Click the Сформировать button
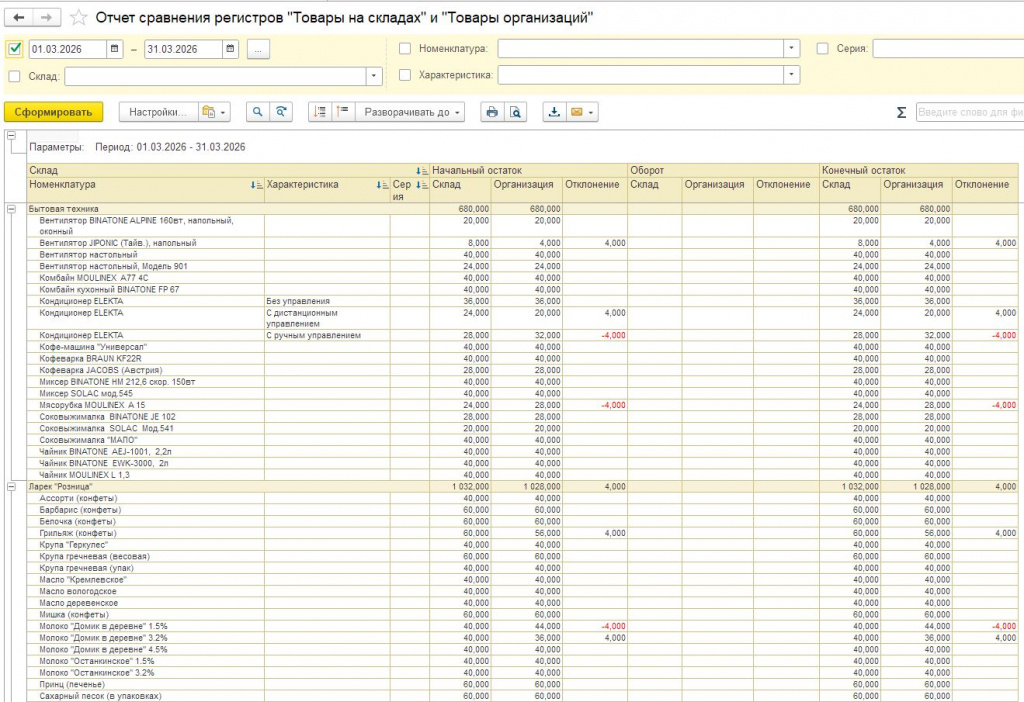This screenshot has width=1024, height=702. (54, 113)
